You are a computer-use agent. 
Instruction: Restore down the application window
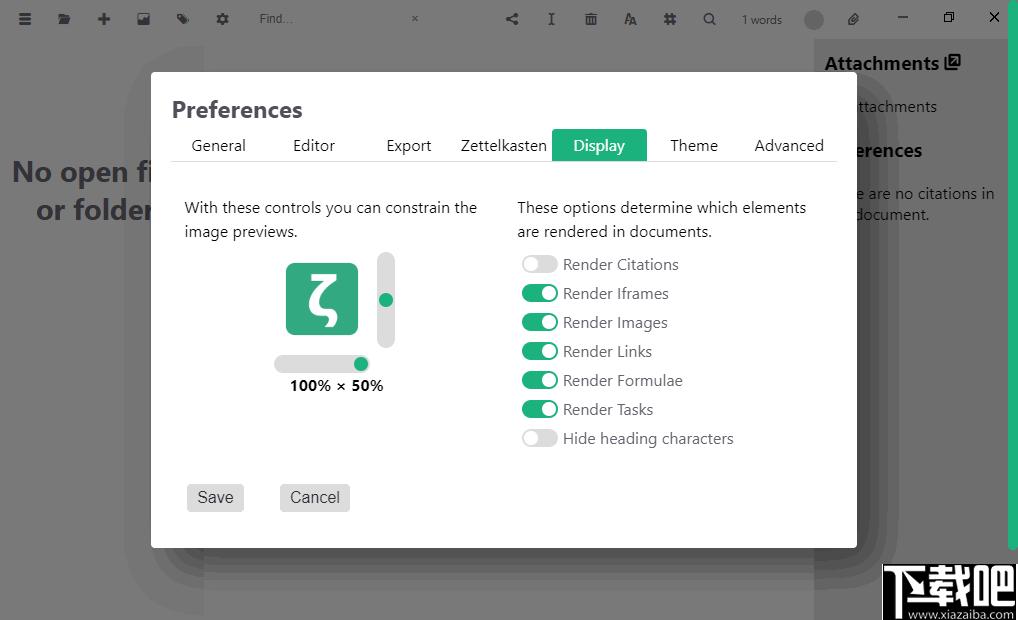[x=949, y=18]
